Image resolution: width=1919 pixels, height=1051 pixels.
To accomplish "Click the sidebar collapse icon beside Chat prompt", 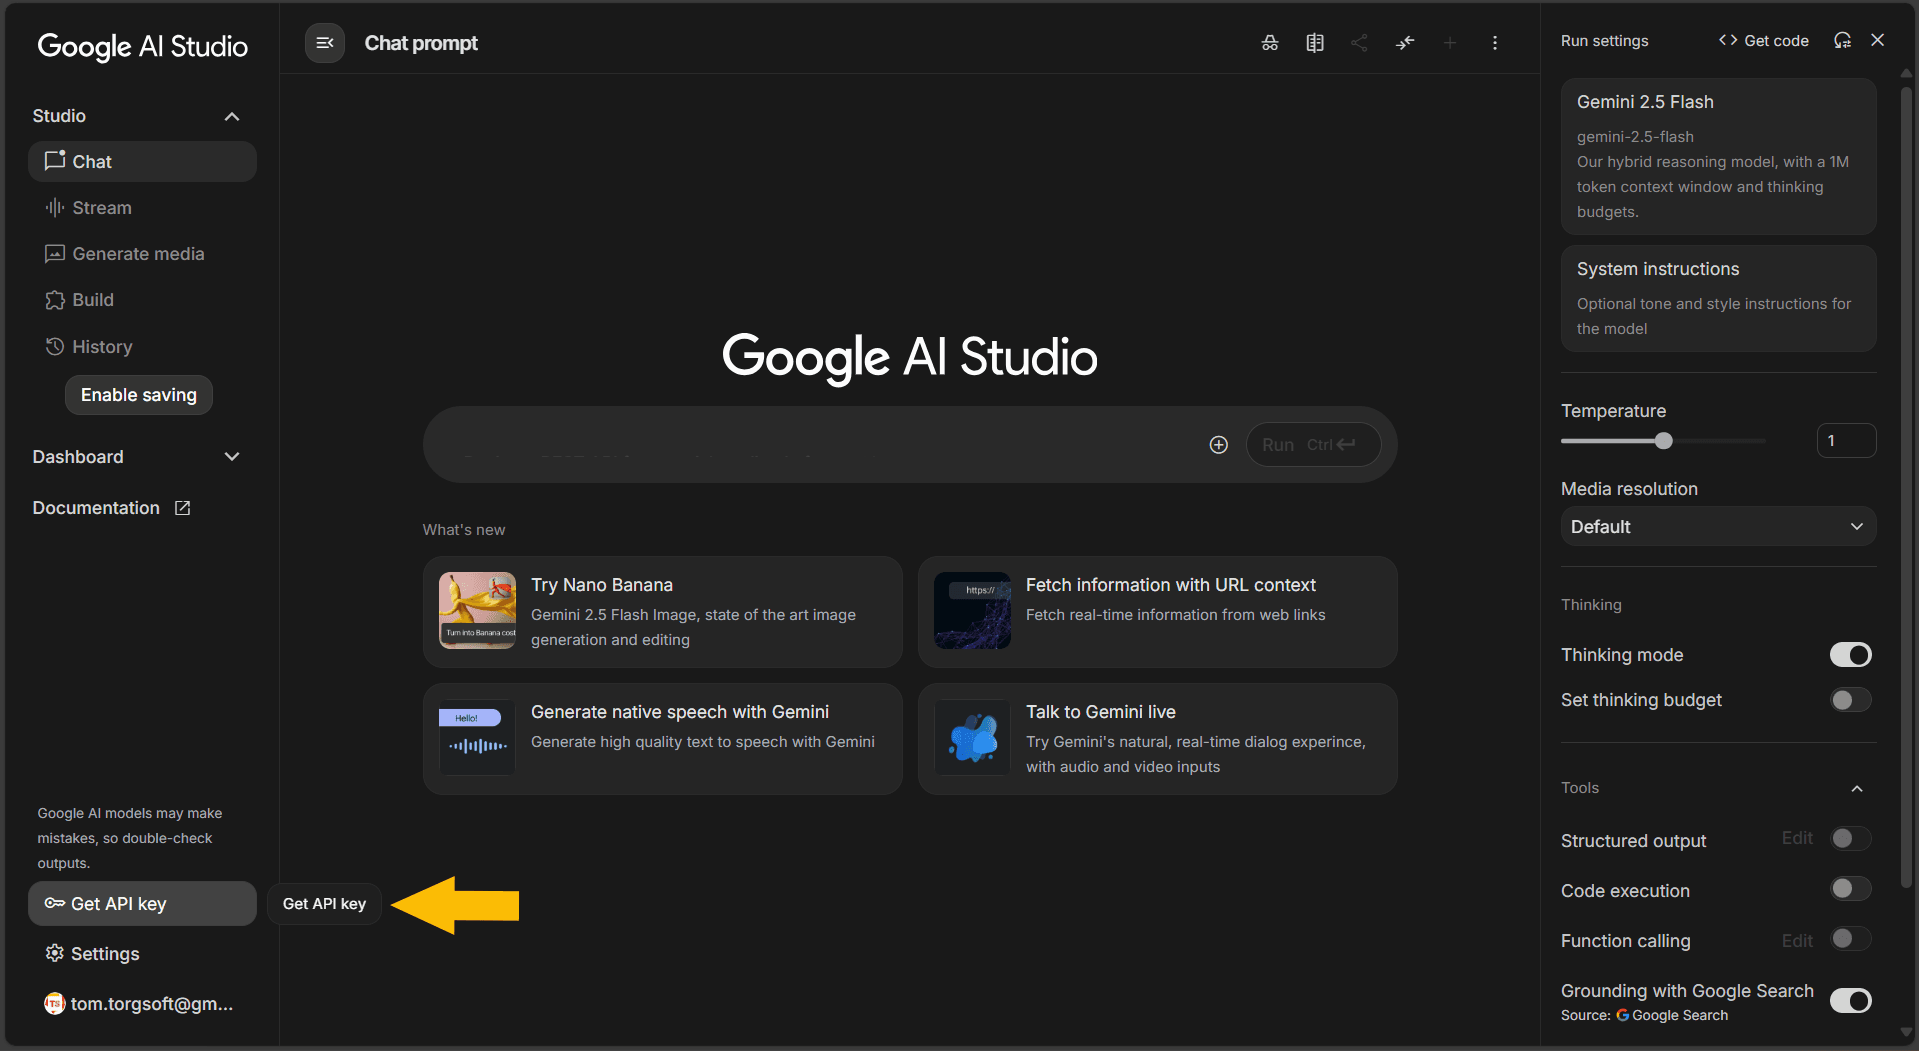I will (325, 43).
